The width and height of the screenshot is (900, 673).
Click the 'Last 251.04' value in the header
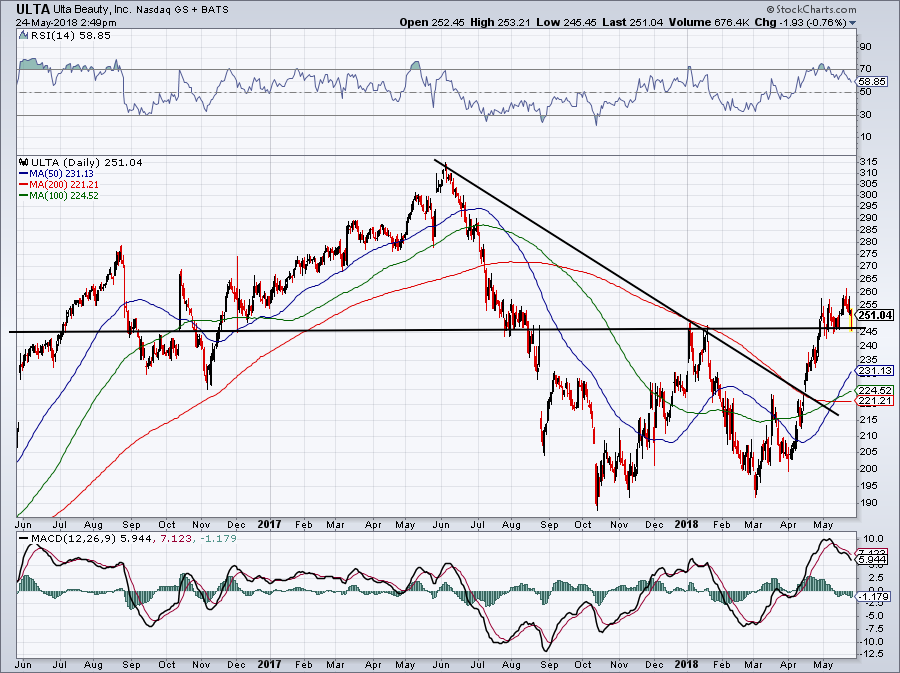[x=633, y=22]
